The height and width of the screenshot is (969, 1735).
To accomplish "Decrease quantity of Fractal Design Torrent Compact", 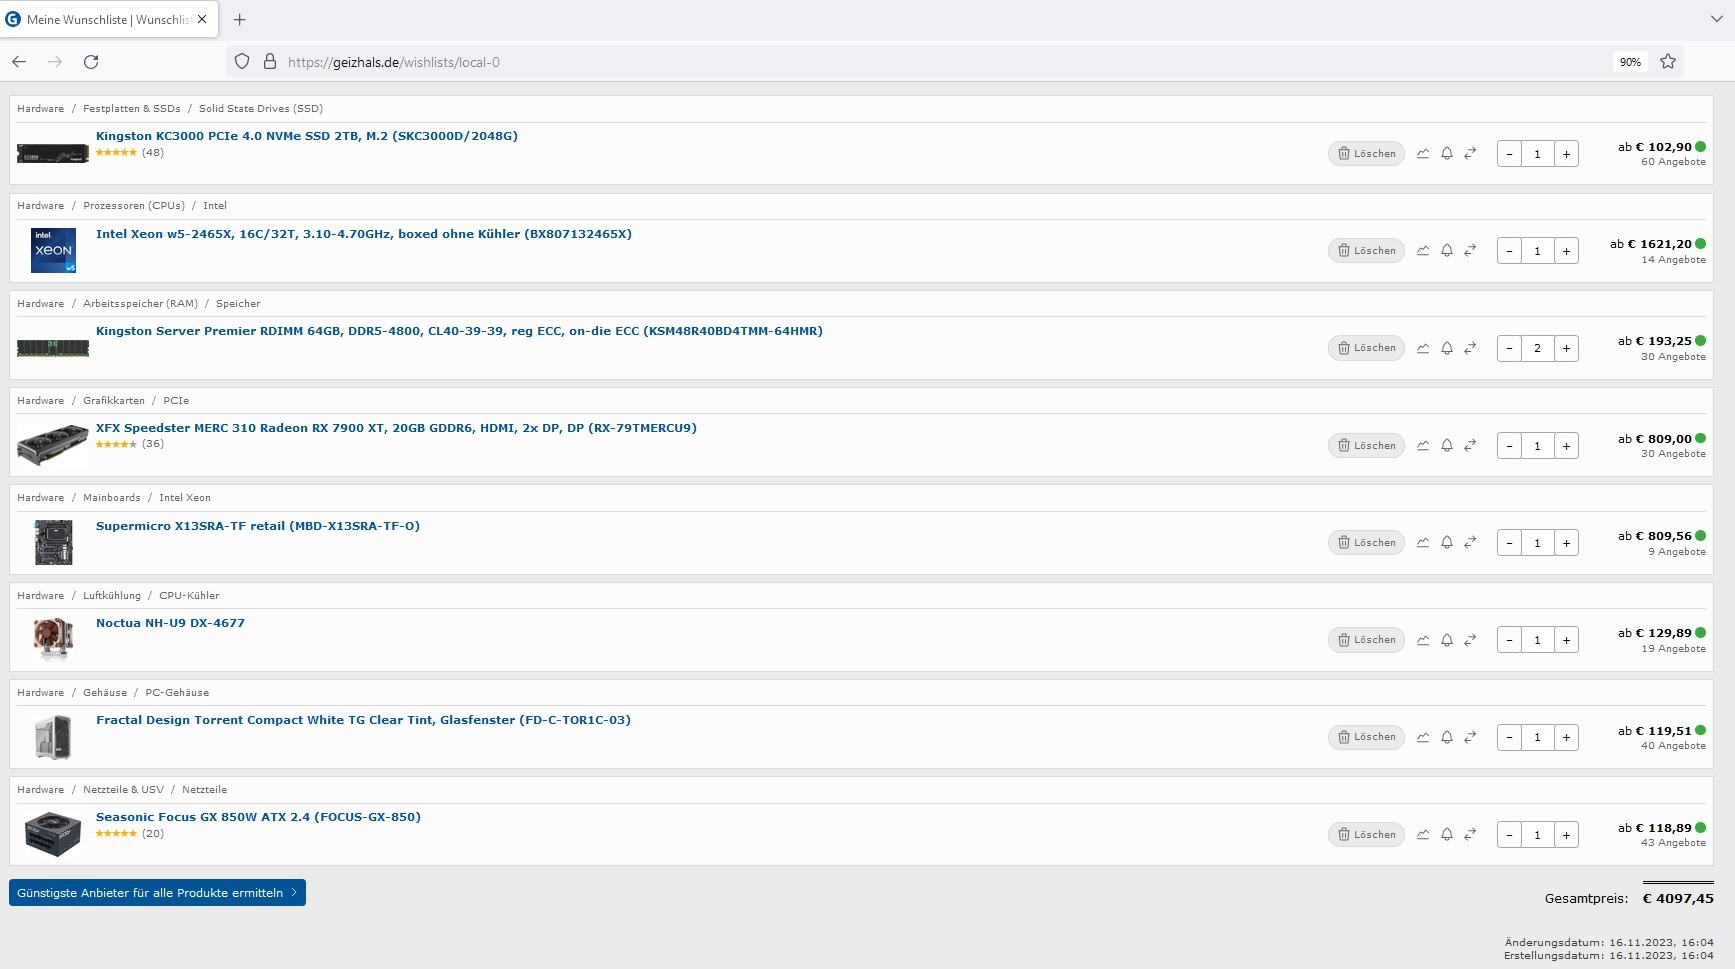I will pyautogui.click(x=1509, y=737).
